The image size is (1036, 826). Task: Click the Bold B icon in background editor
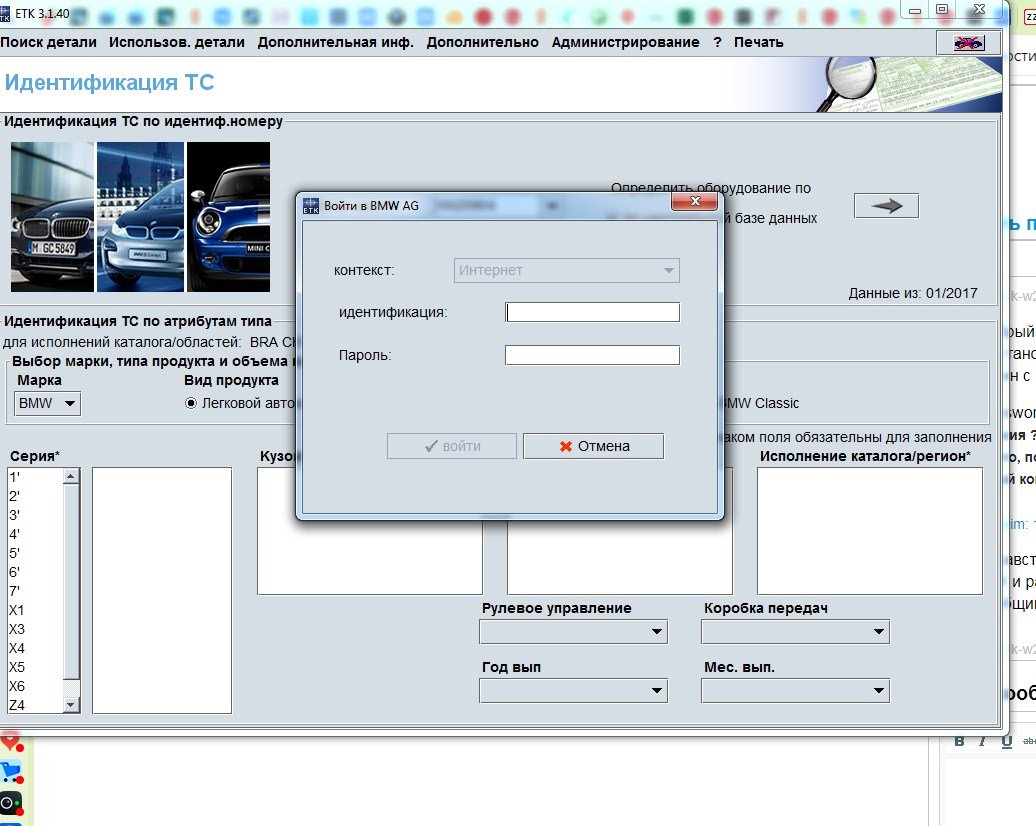tap(959, 741)
